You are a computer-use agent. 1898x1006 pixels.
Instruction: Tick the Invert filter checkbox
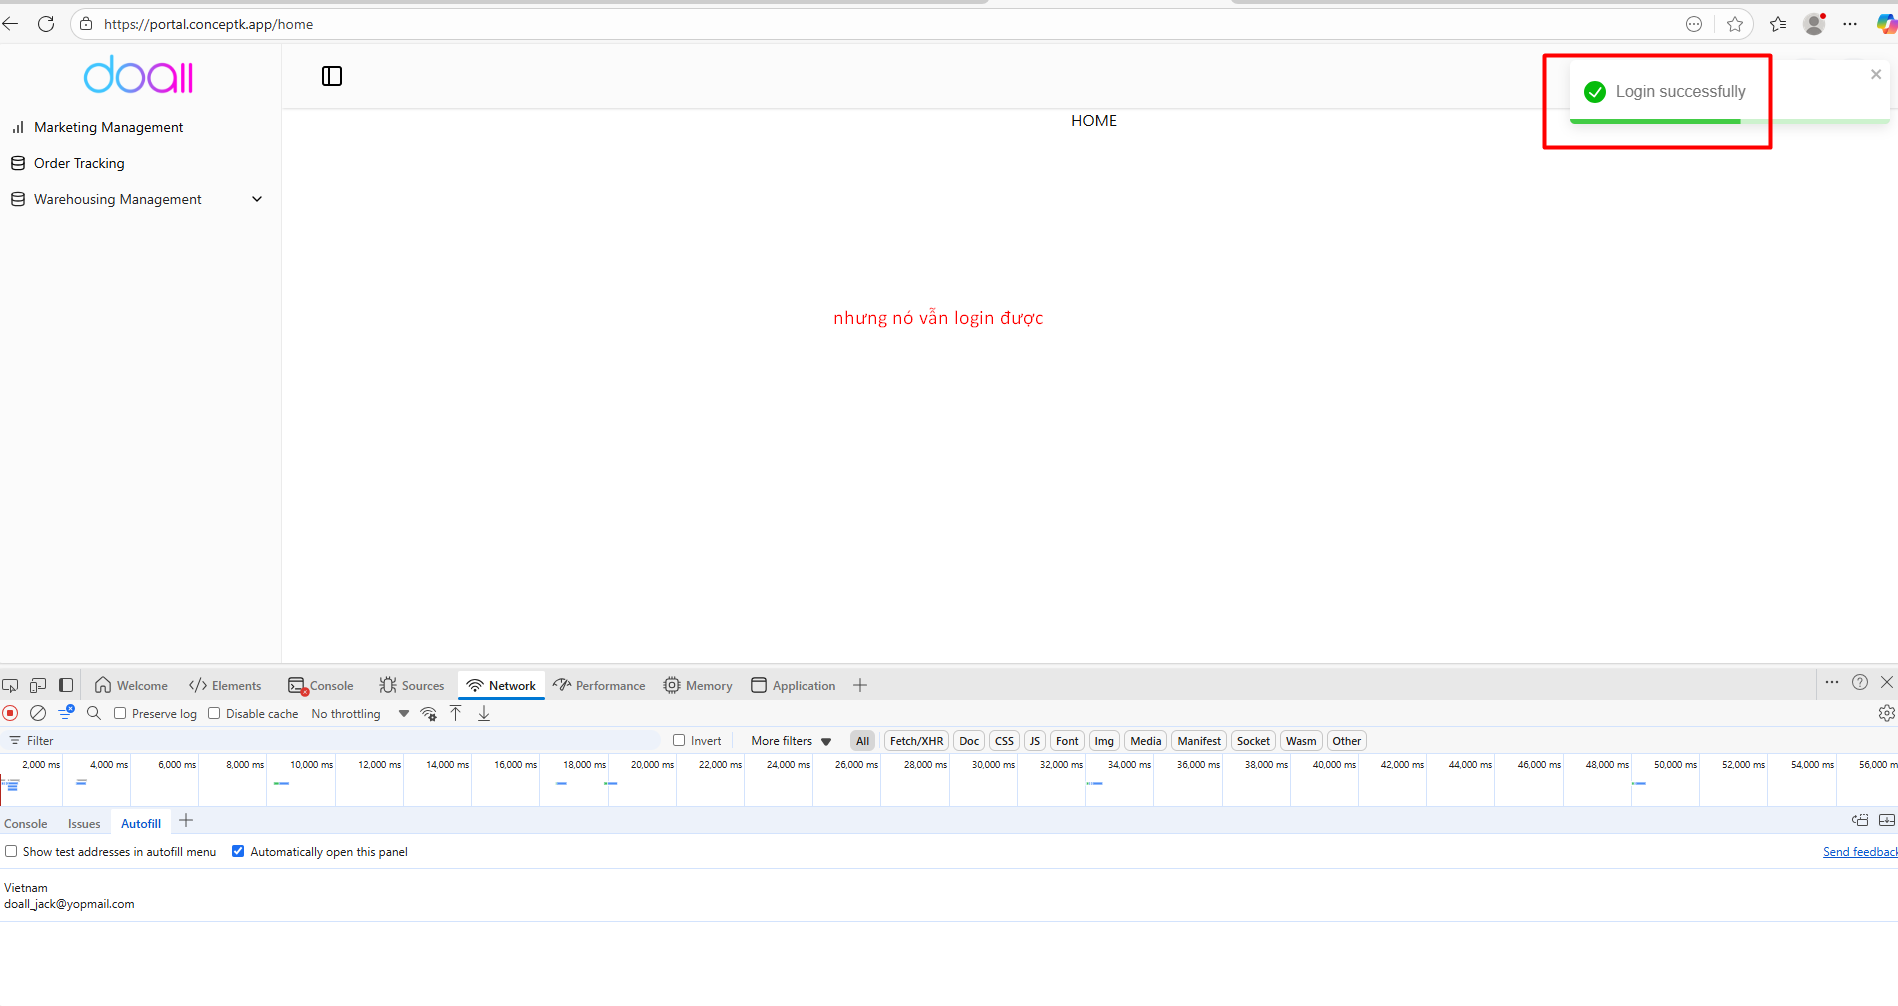[x=679, y=740]
